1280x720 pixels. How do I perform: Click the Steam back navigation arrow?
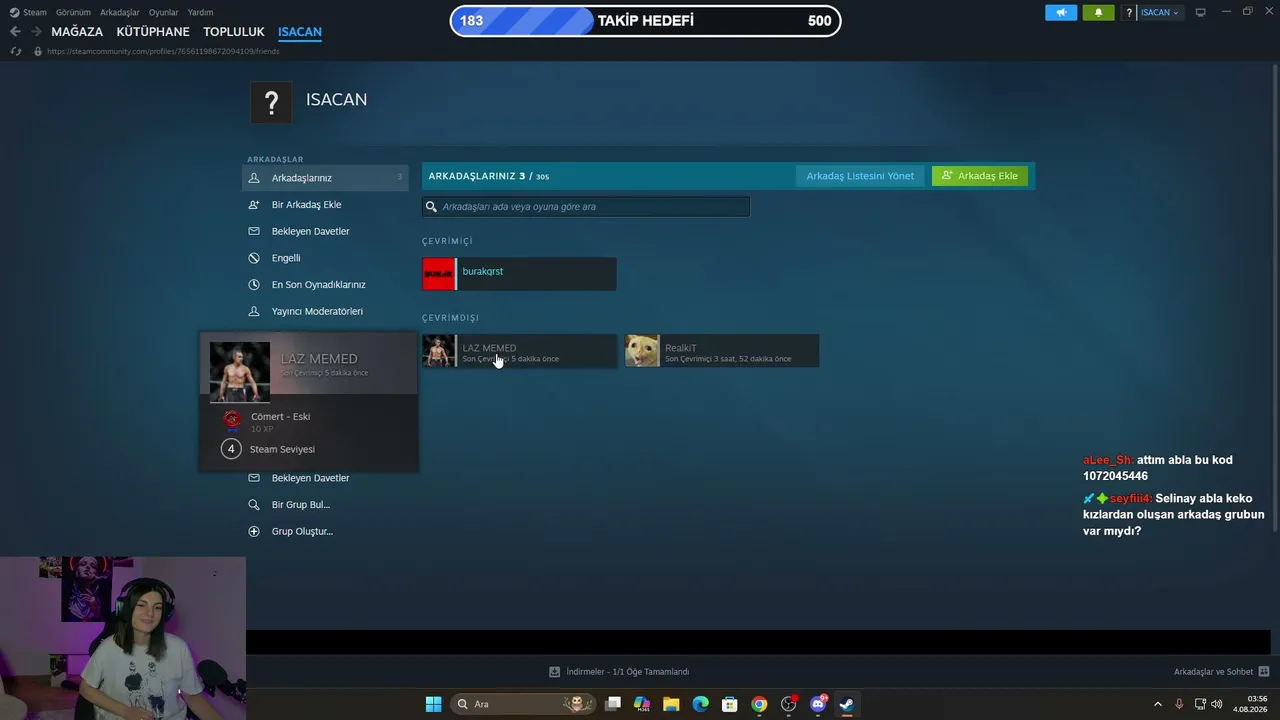pyautogui.click(x=15, y=32)
